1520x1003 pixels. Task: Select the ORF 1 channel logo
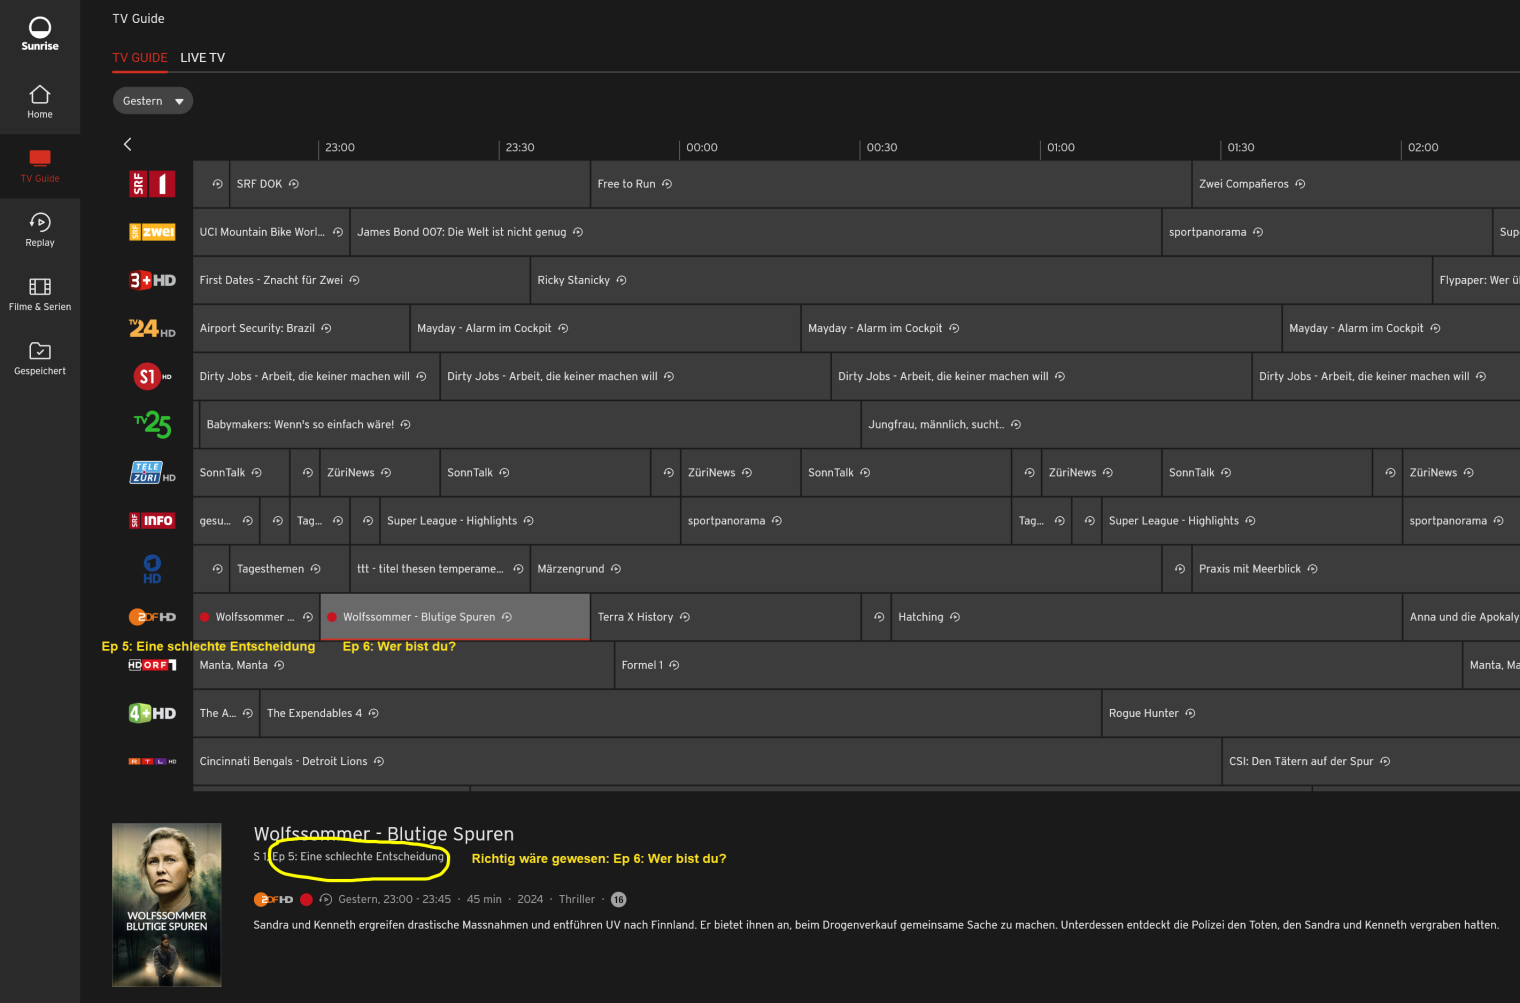pos(152,665)
